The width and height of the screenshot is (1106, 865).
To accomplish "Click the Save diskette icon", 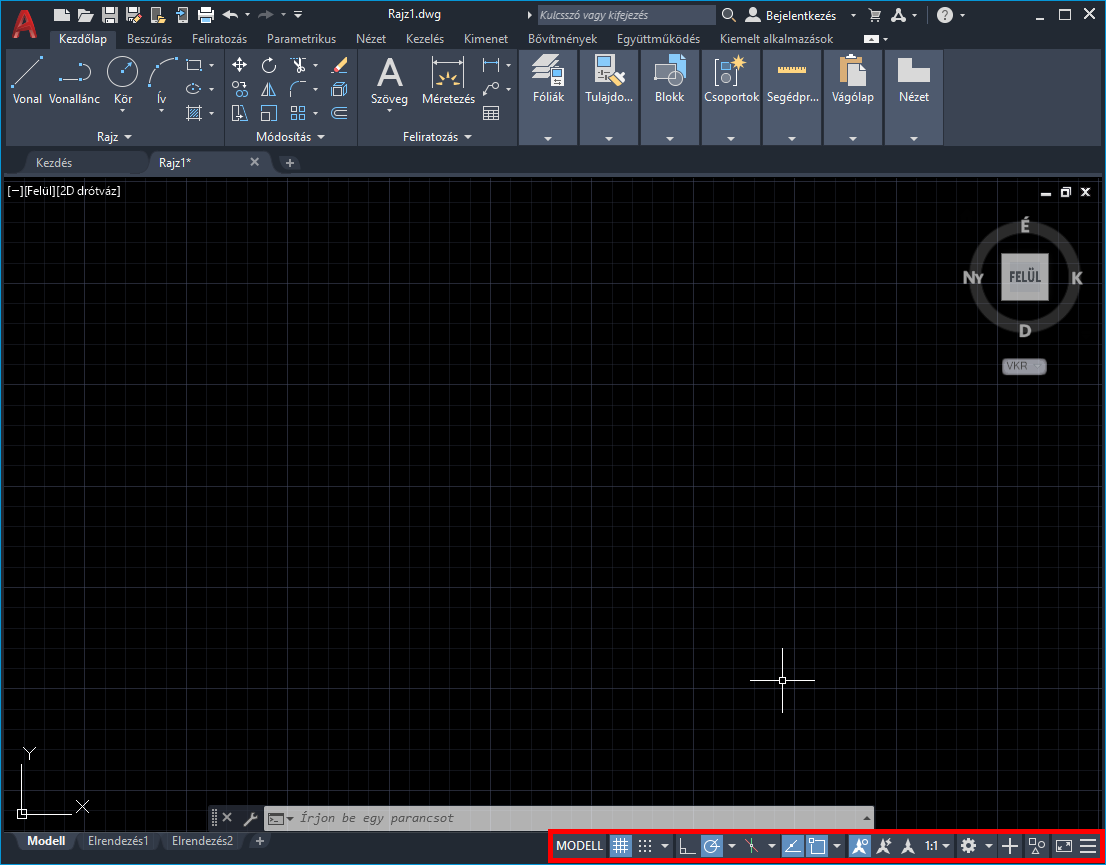I will tap(109, 15).
